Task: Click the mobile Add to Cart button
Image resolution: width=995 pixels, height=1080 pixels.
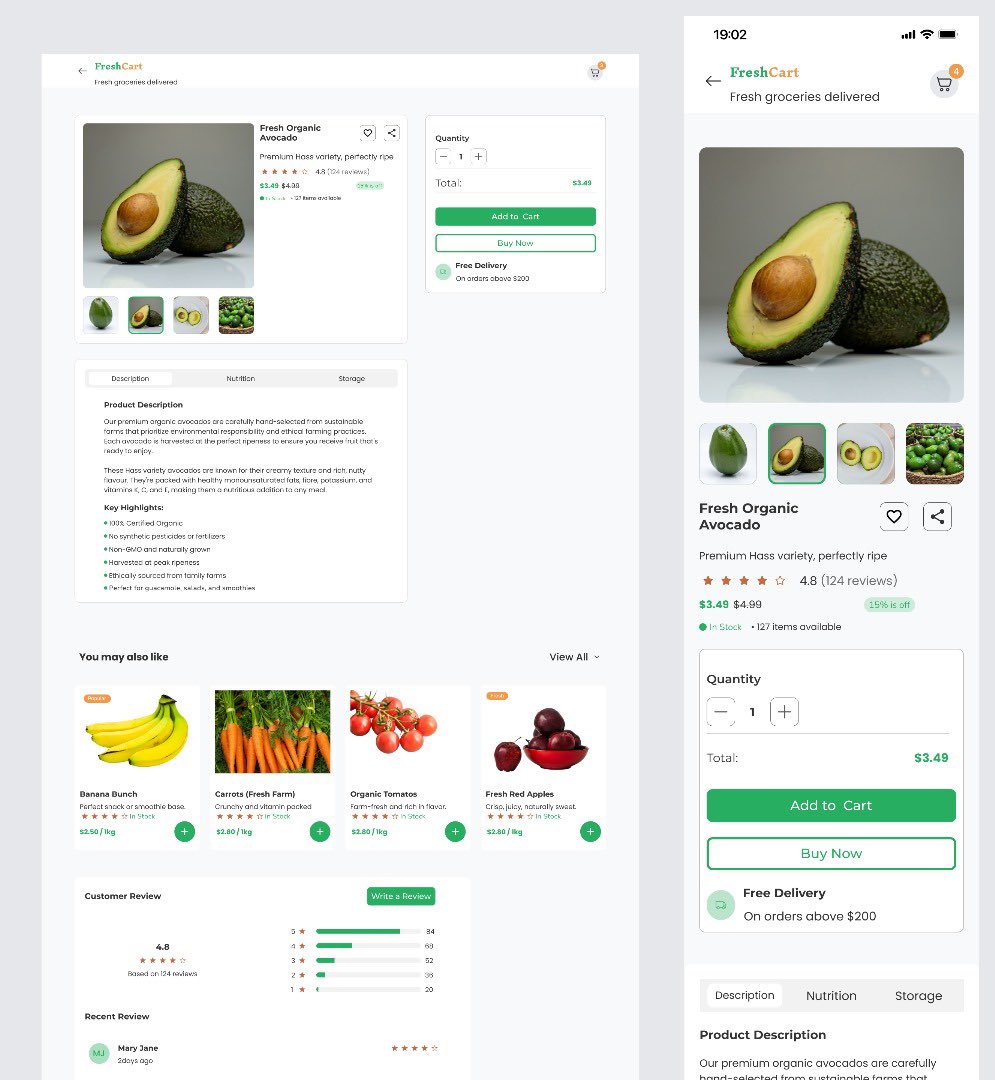Action: point(831,806)
